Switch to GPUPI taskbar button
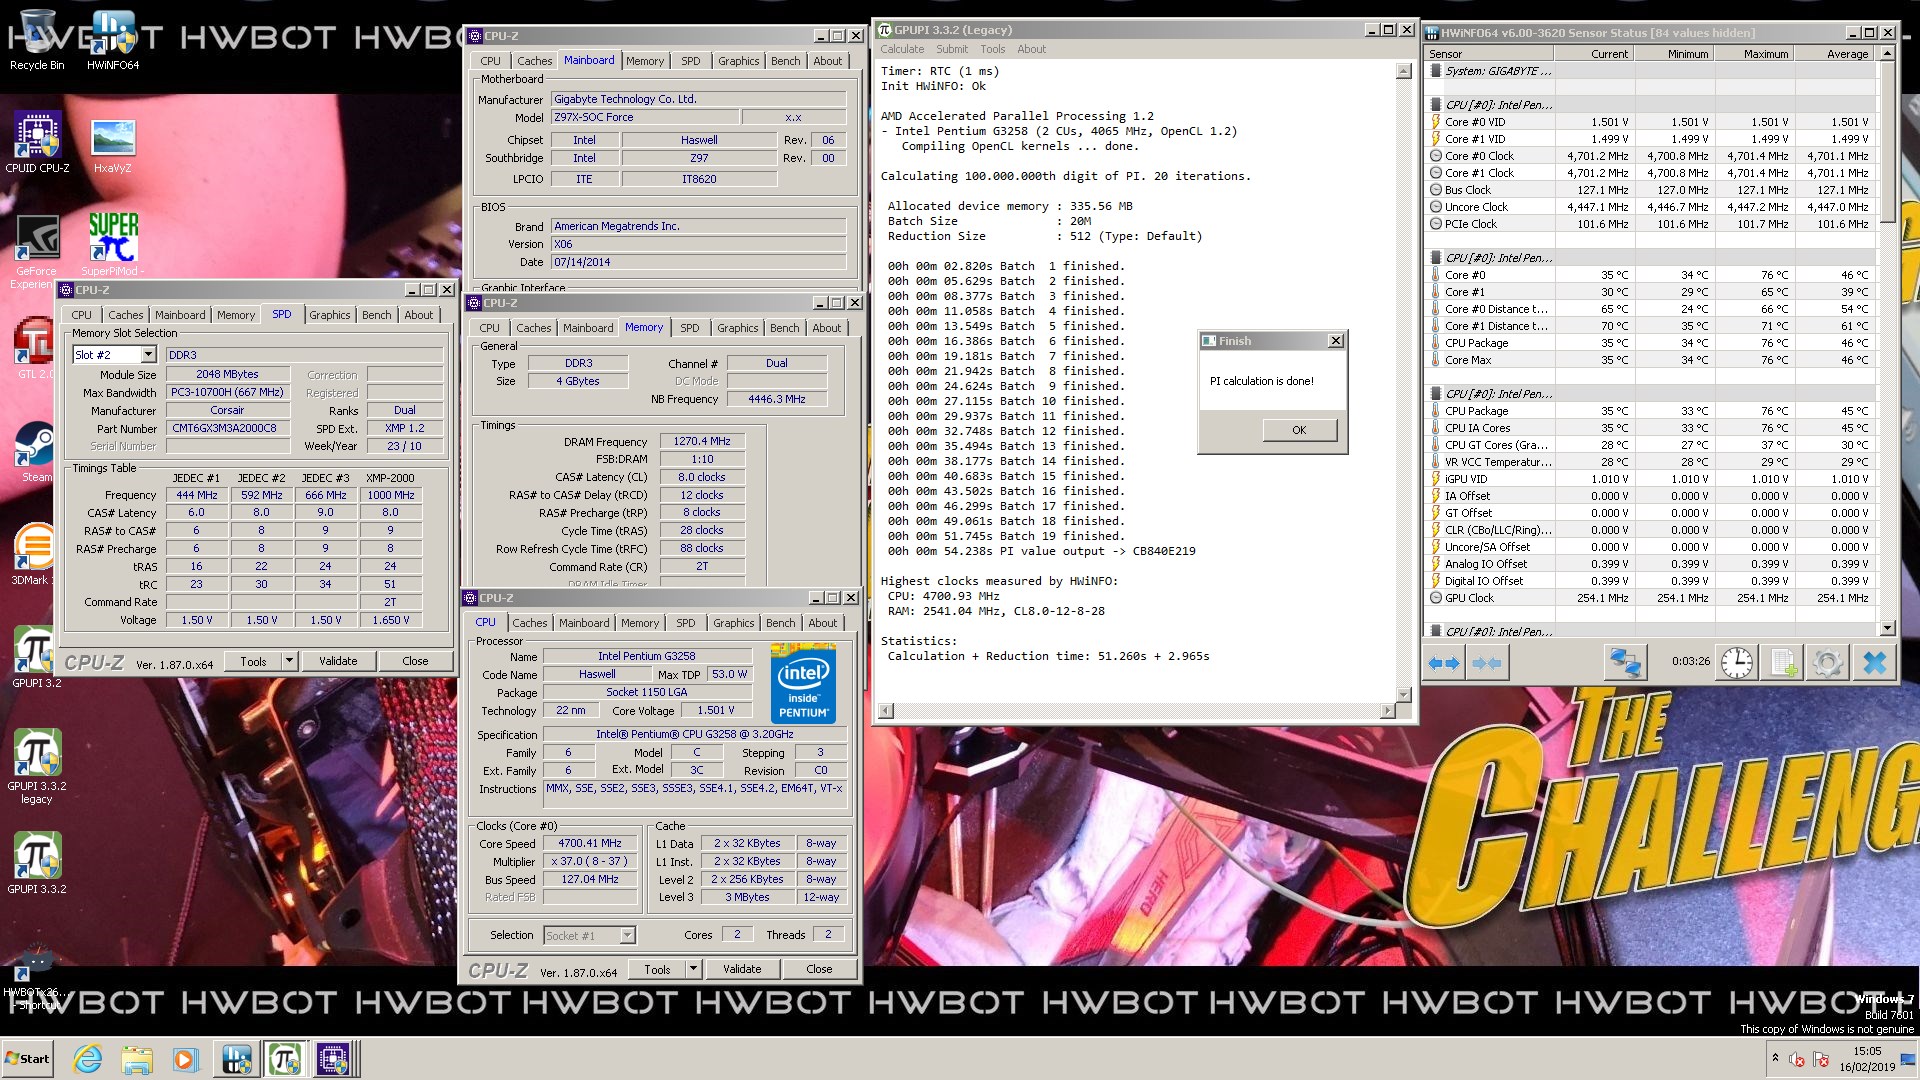The image size is (1920, 1080). tap(285, 1059)
